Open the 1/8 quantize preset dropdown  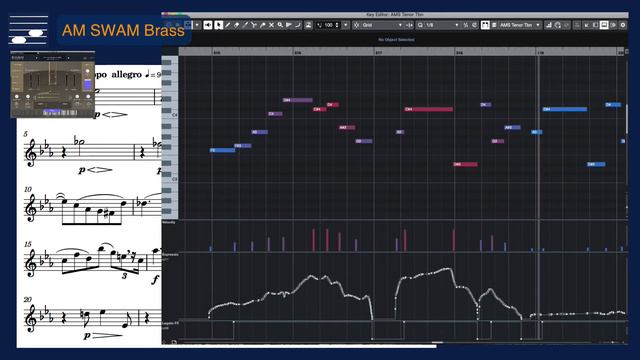[442, 25]
